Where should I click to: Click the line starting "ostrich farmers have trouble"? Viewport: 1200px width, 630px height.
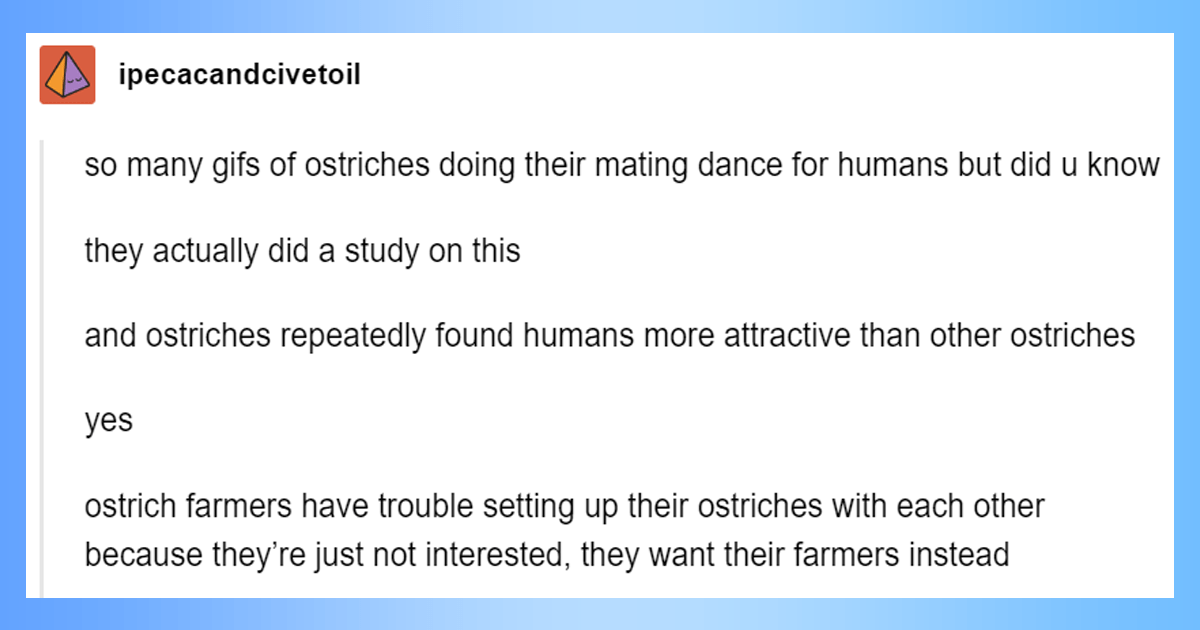tap(564, 506)
